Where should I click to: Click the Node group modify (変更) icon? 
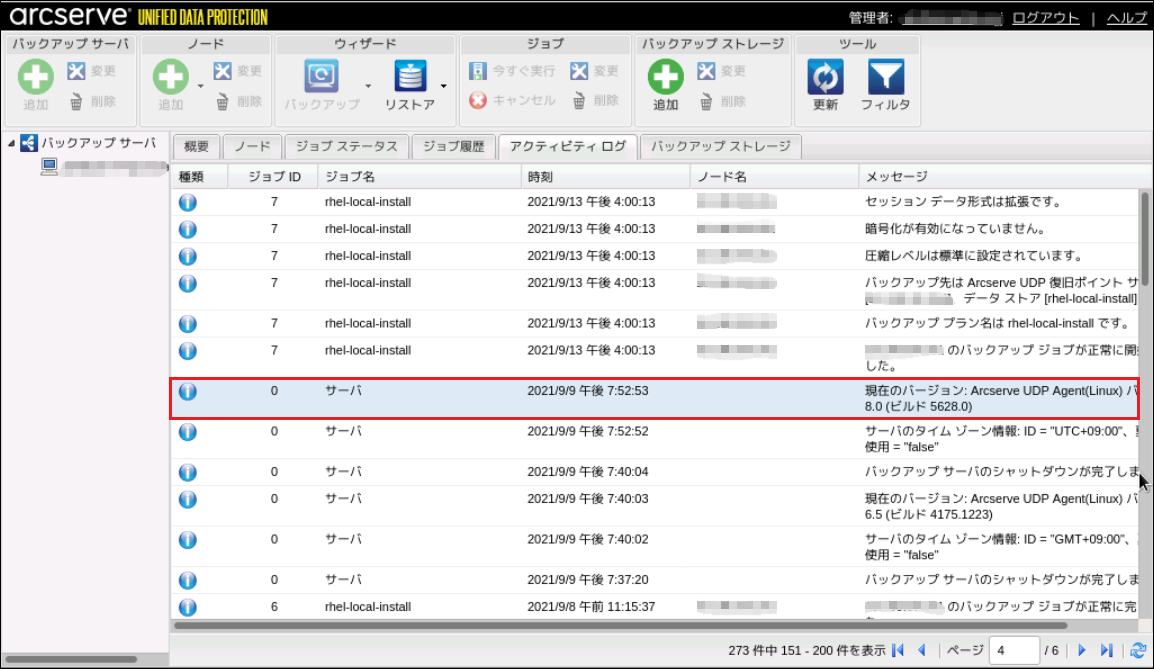[x=222, y=71]
